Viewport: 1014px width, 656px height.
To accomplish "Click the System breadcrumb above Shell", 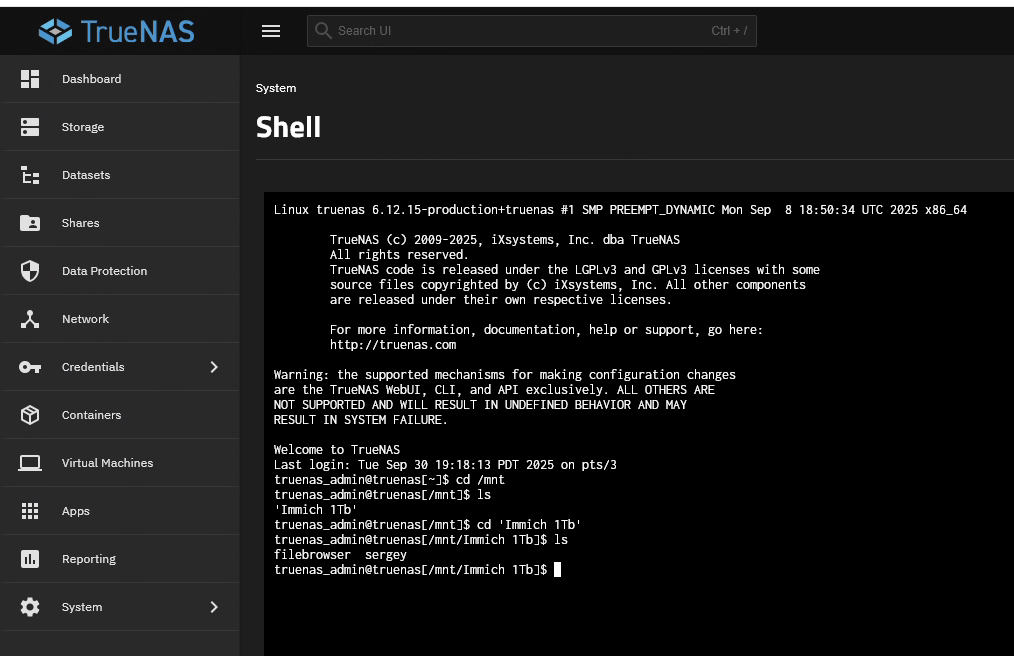I will pos(275,88).
